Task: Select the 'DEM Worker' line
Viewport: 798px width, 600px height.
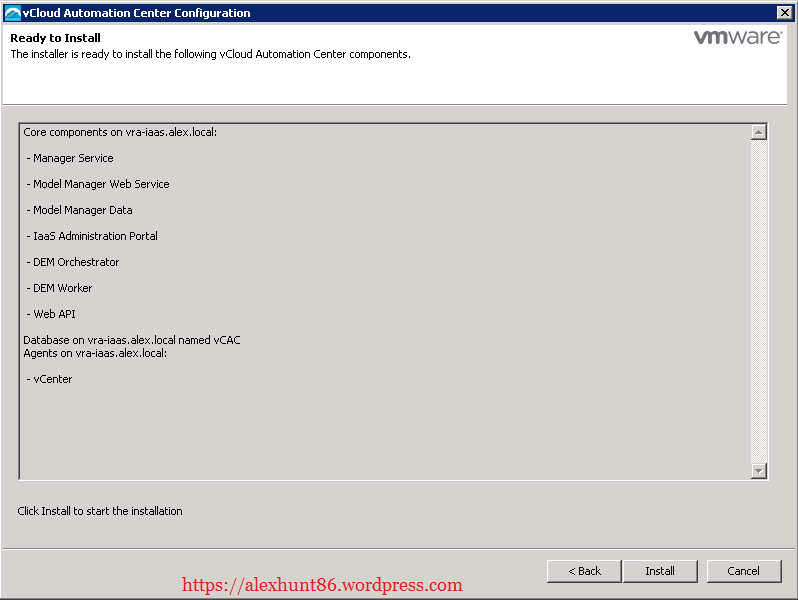Action: pos(60,288)
